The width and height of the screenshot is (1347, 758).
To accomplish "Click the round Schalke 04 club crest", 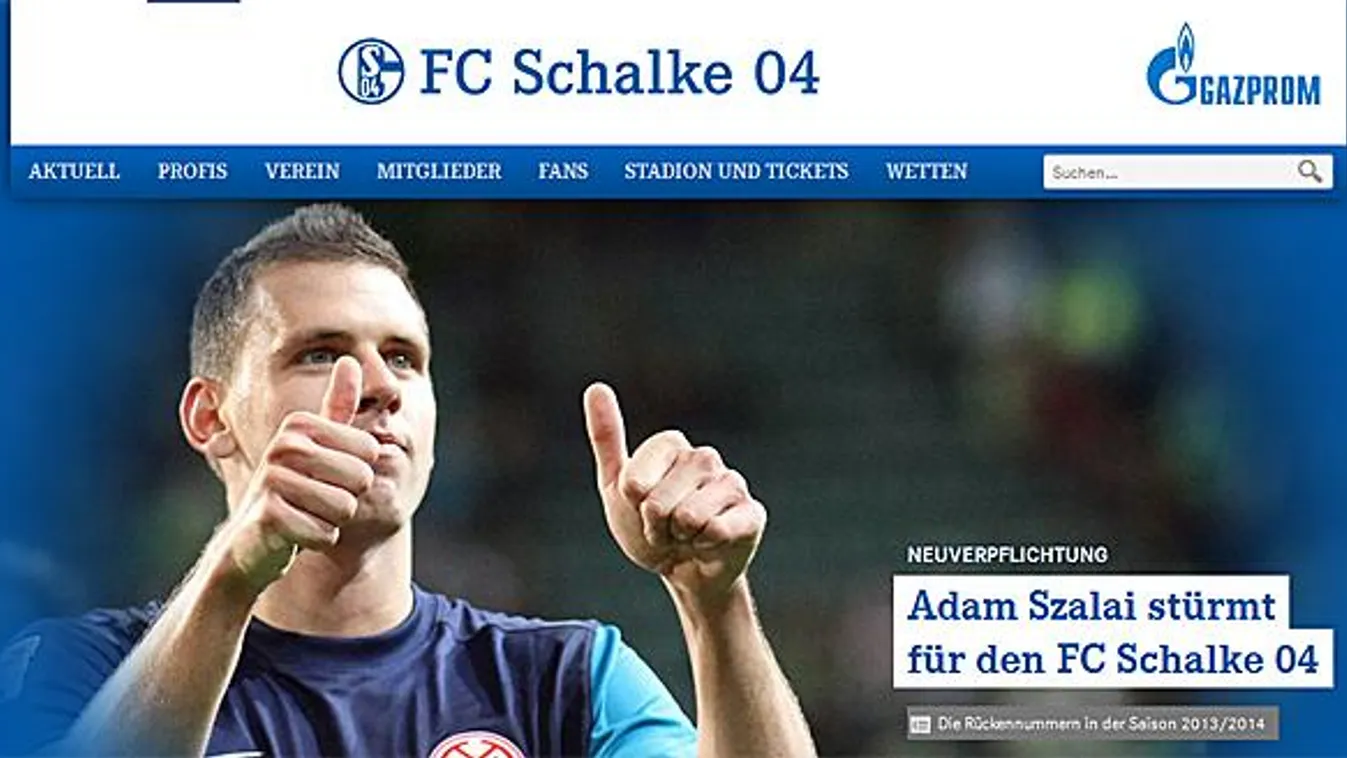I will click(371, 71).
